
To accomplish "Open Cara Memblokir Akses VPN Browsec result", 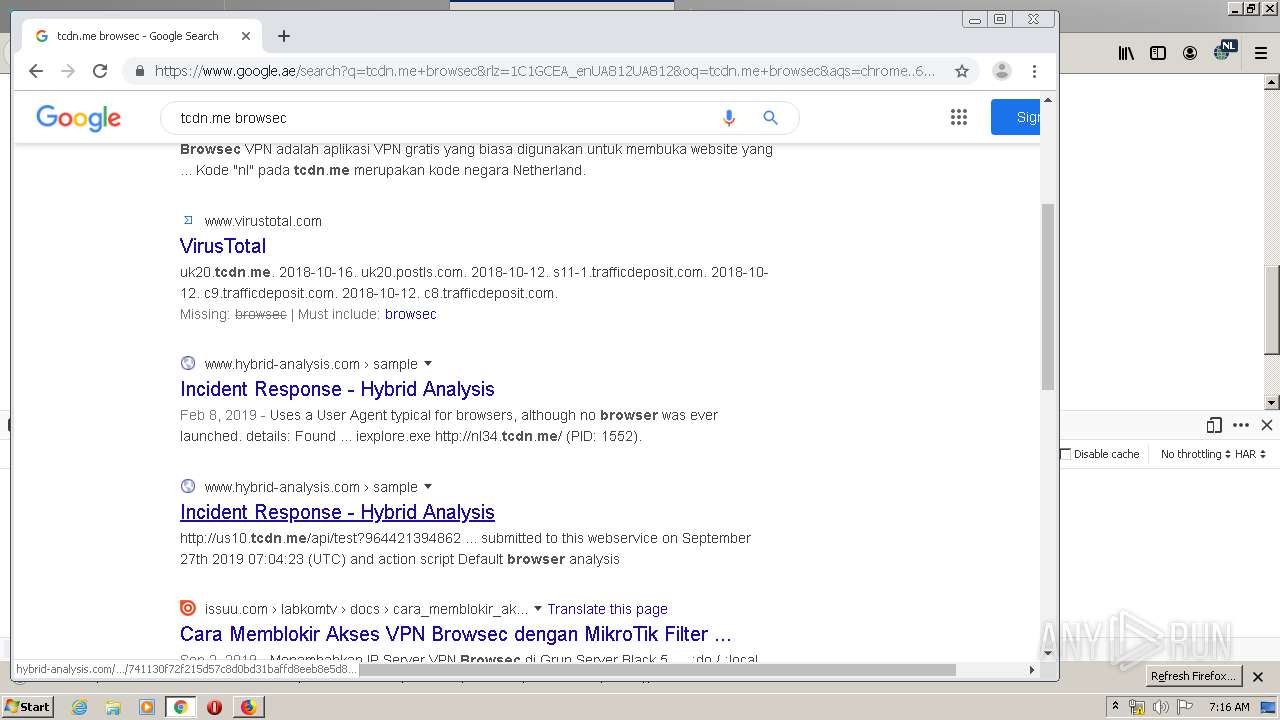I will (x=456, y=634).
